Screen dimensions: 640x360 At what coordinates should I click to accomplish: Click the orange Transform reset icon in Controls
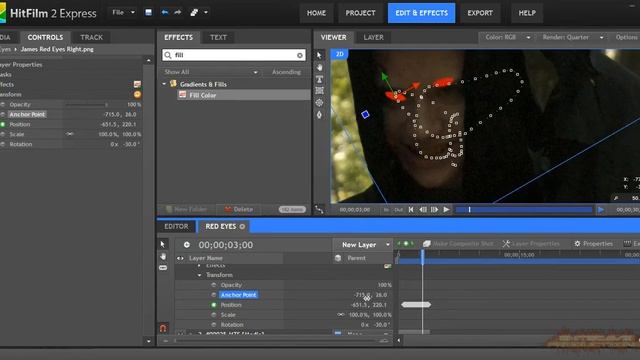[x=137, y=94]
